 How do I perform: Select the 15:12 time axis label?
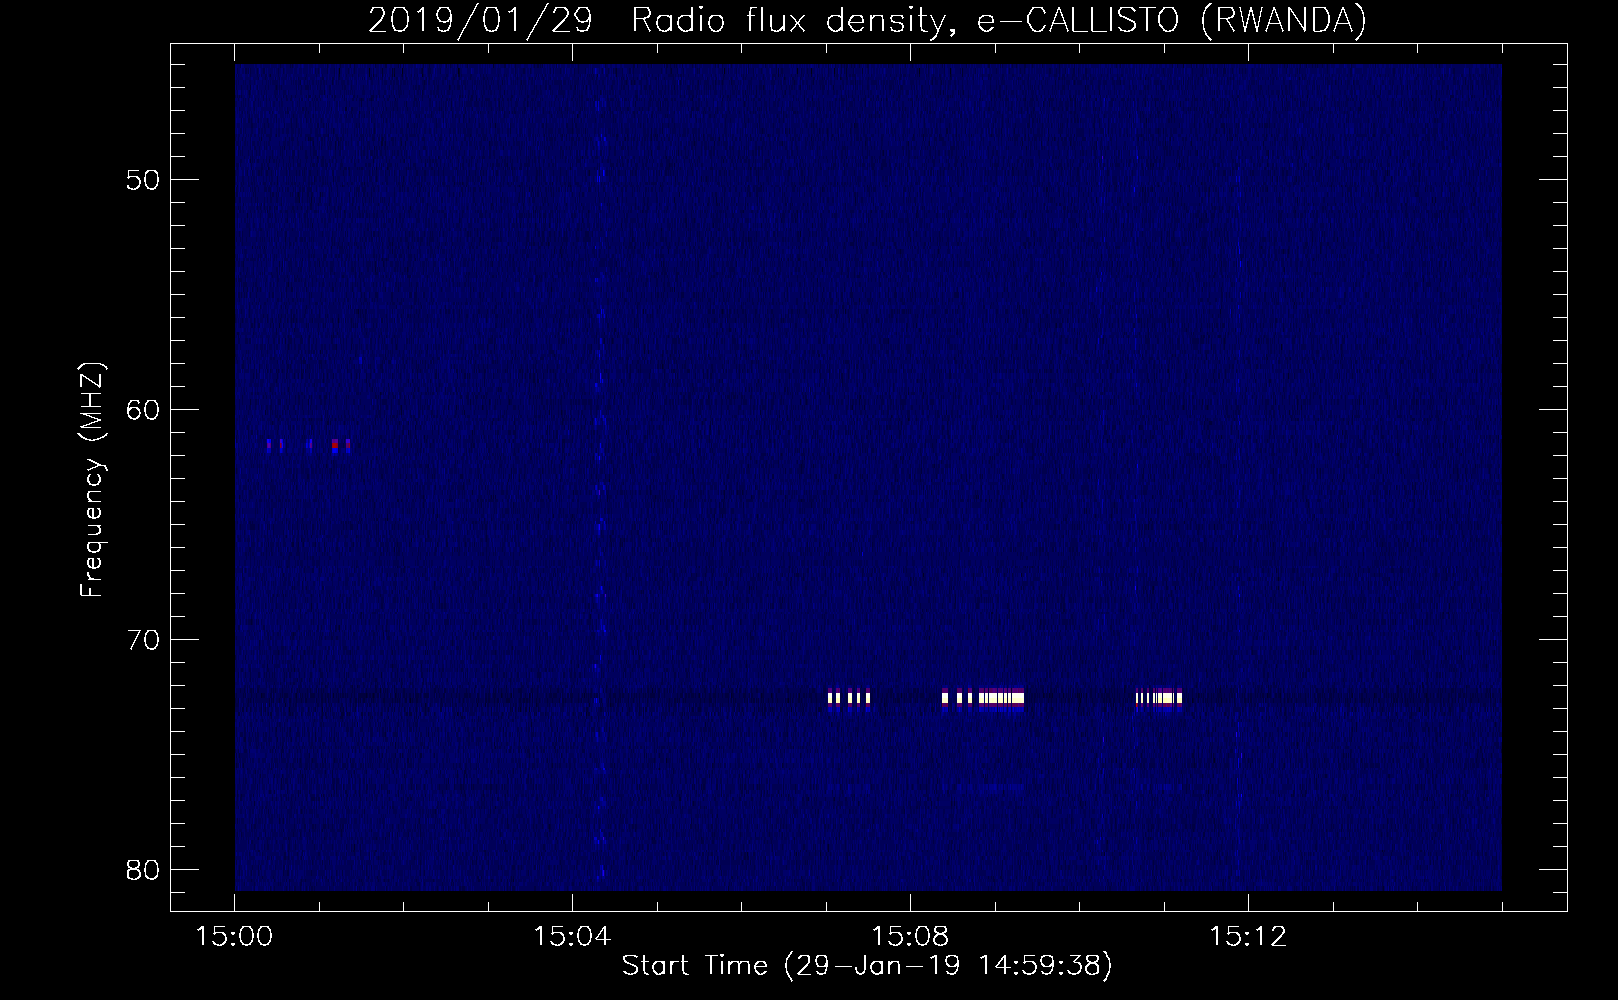coord(1248,937)
